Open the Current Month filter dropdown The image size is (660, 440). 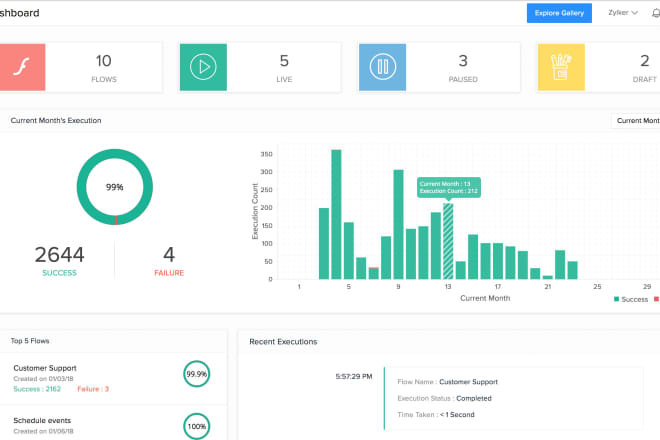tap(636, 121)
